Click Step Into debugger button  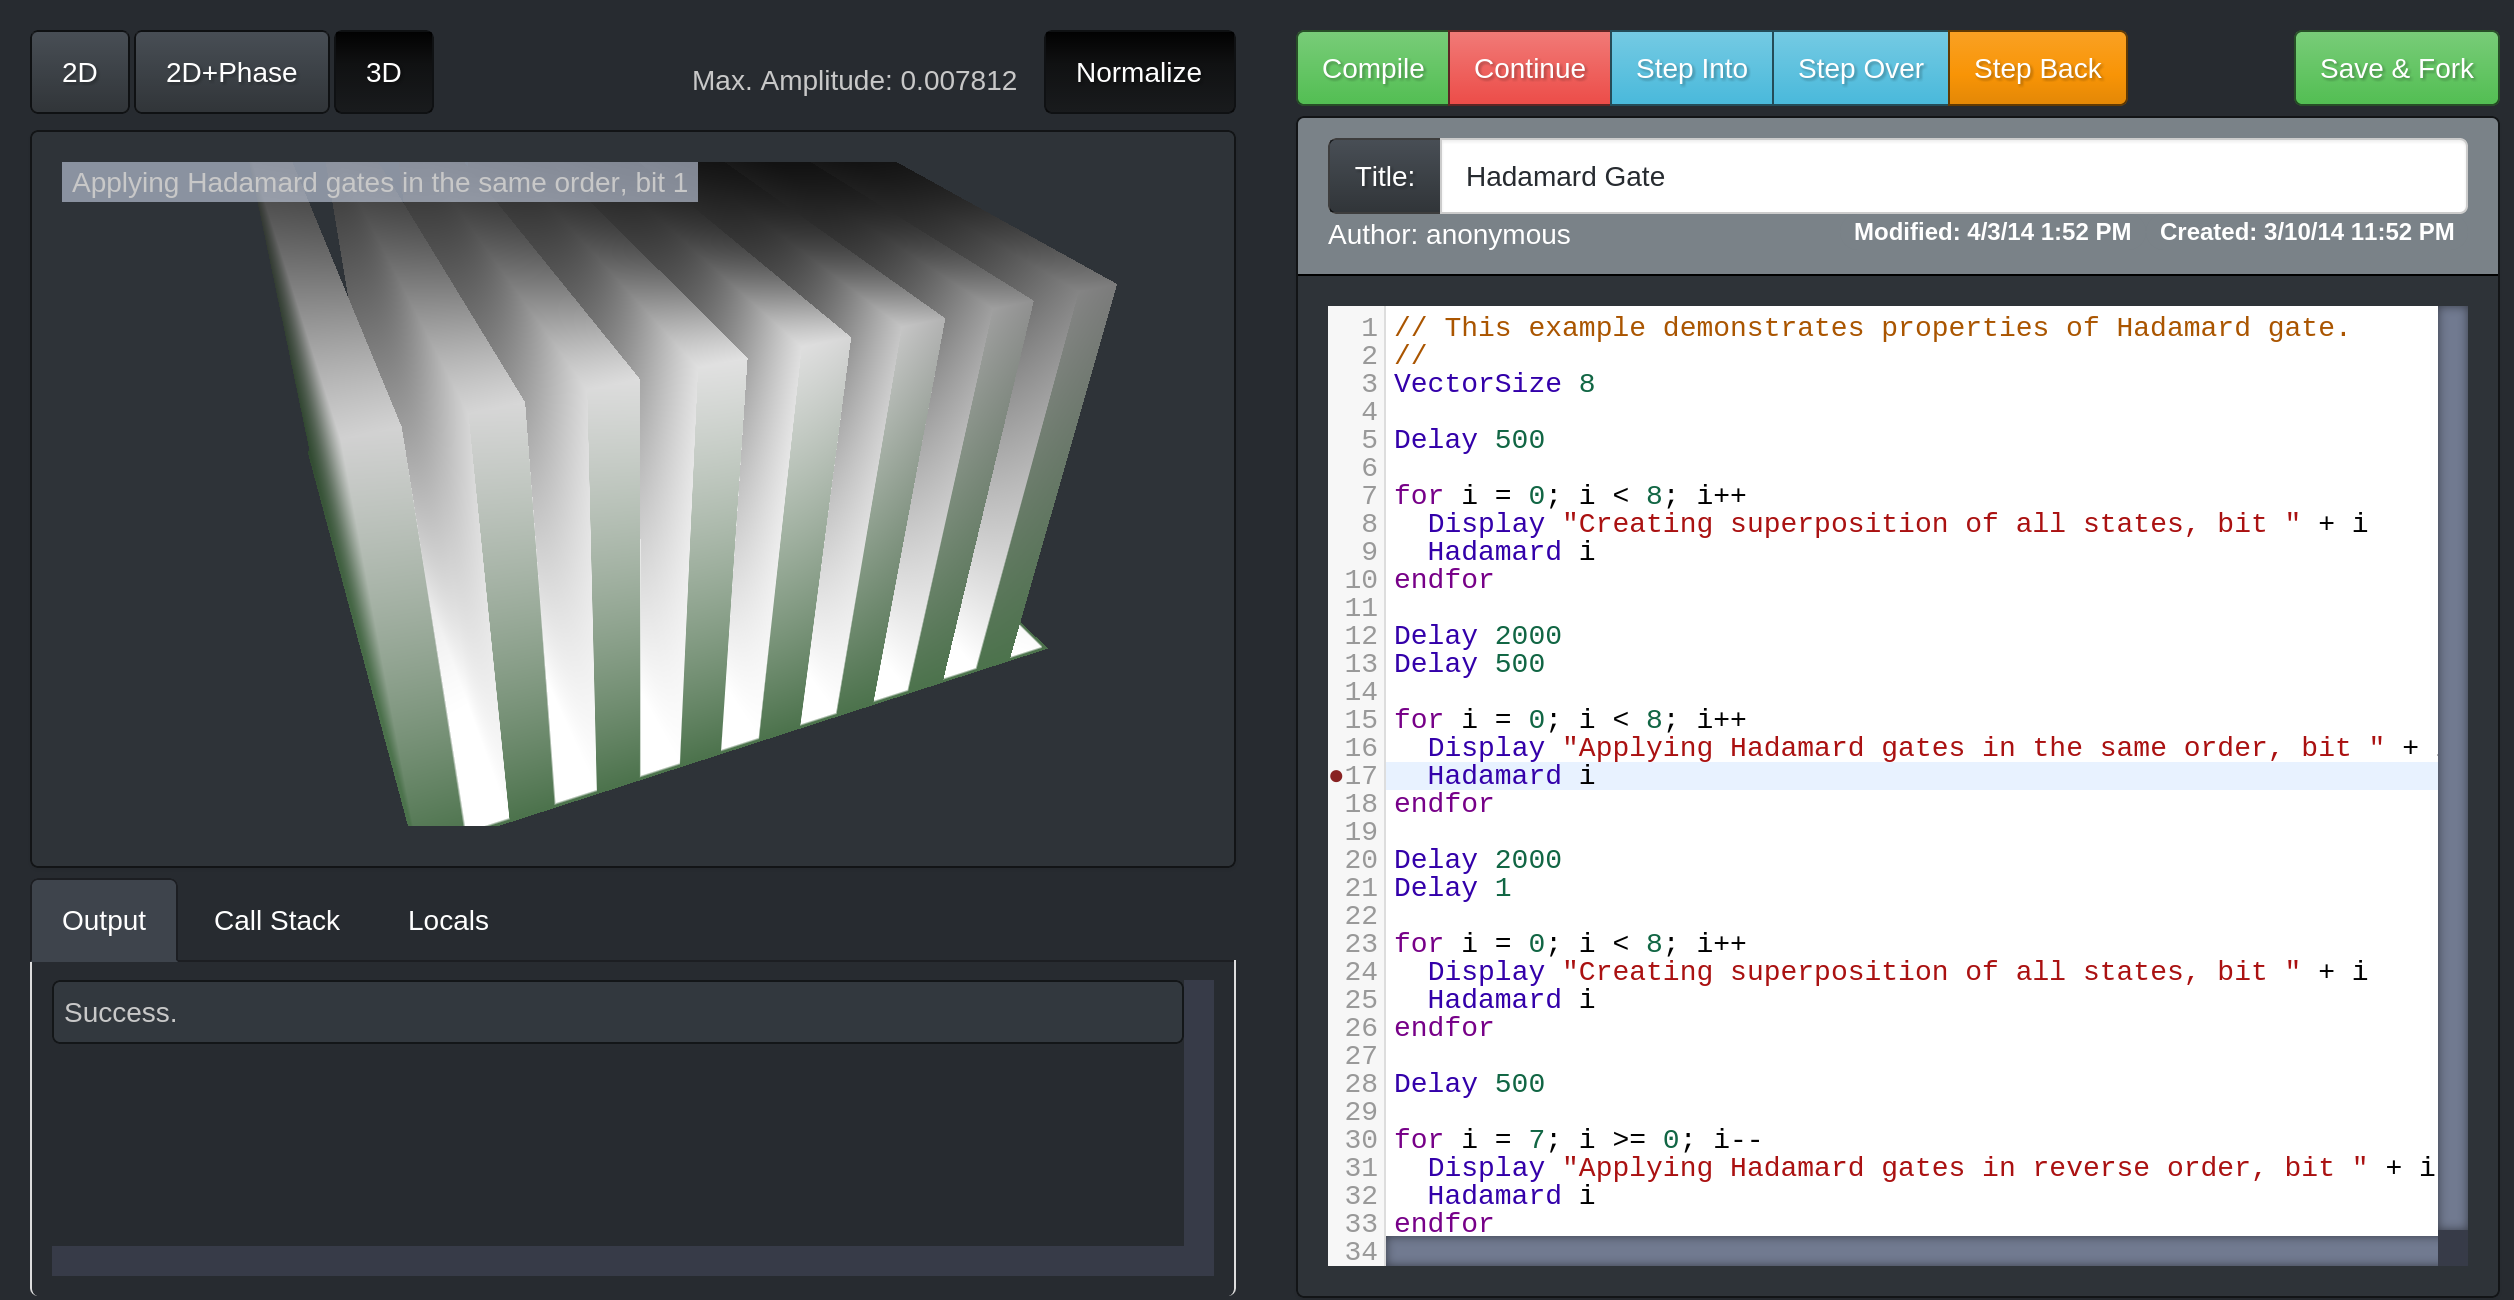pos(1691,68)
